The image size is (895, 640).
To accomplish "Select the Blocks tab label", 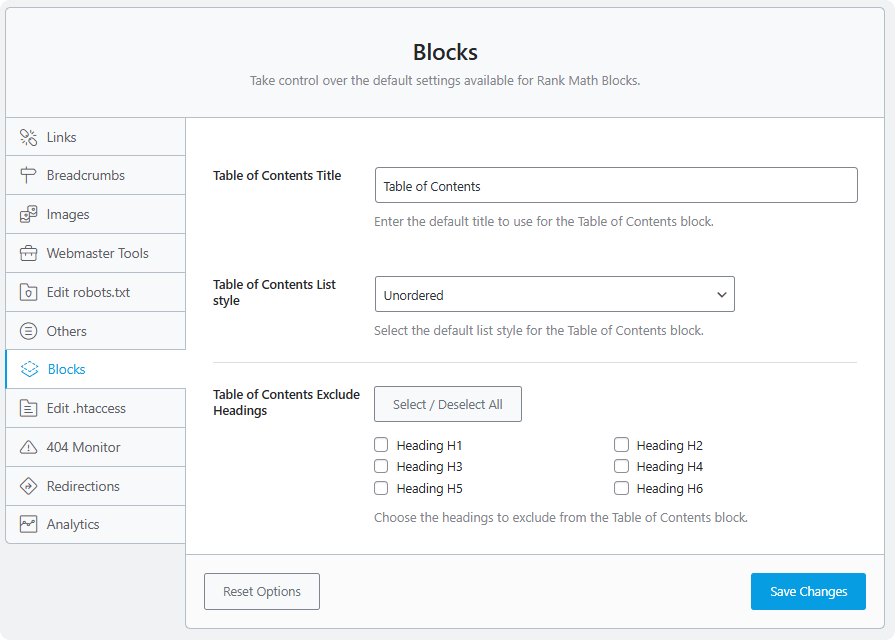I will (x=66, y=369).
